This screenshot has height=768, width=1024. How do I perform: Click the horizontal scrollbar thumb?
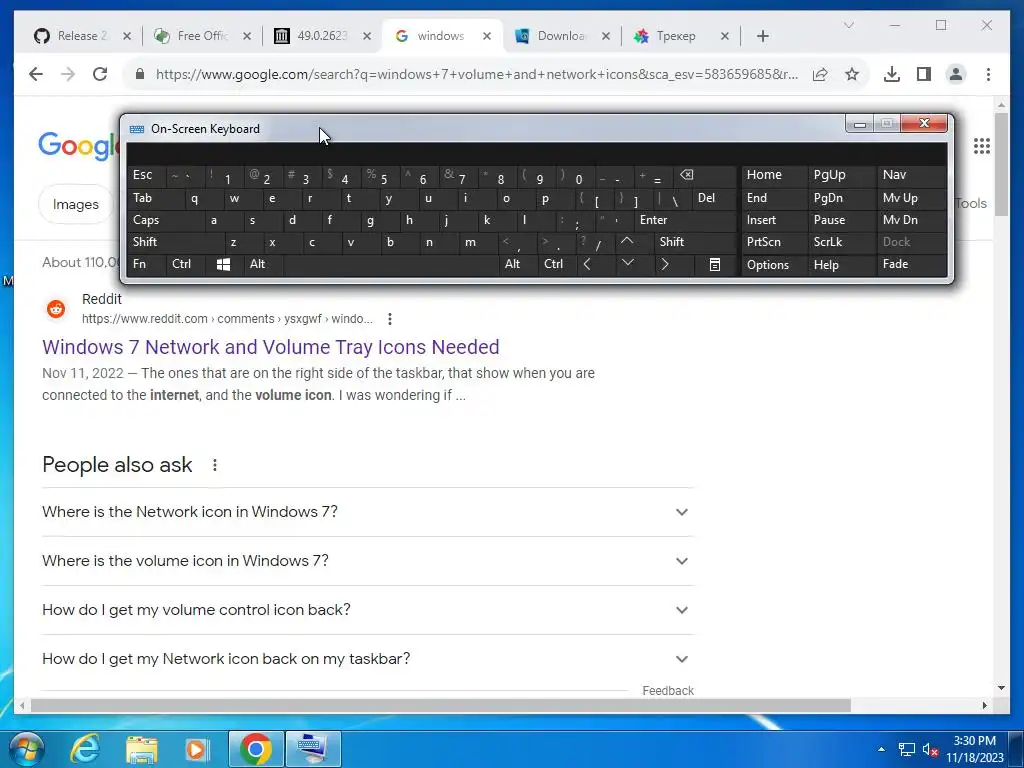[441, 705]
